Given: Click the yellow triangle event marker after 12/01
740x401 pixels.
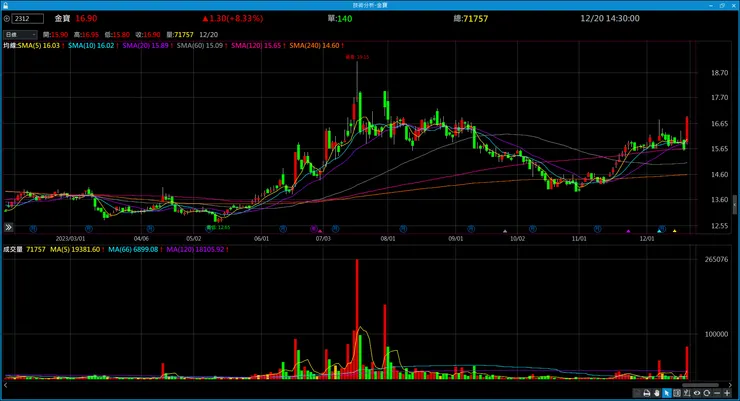Looking at the screenshot, I should (674, 231).
